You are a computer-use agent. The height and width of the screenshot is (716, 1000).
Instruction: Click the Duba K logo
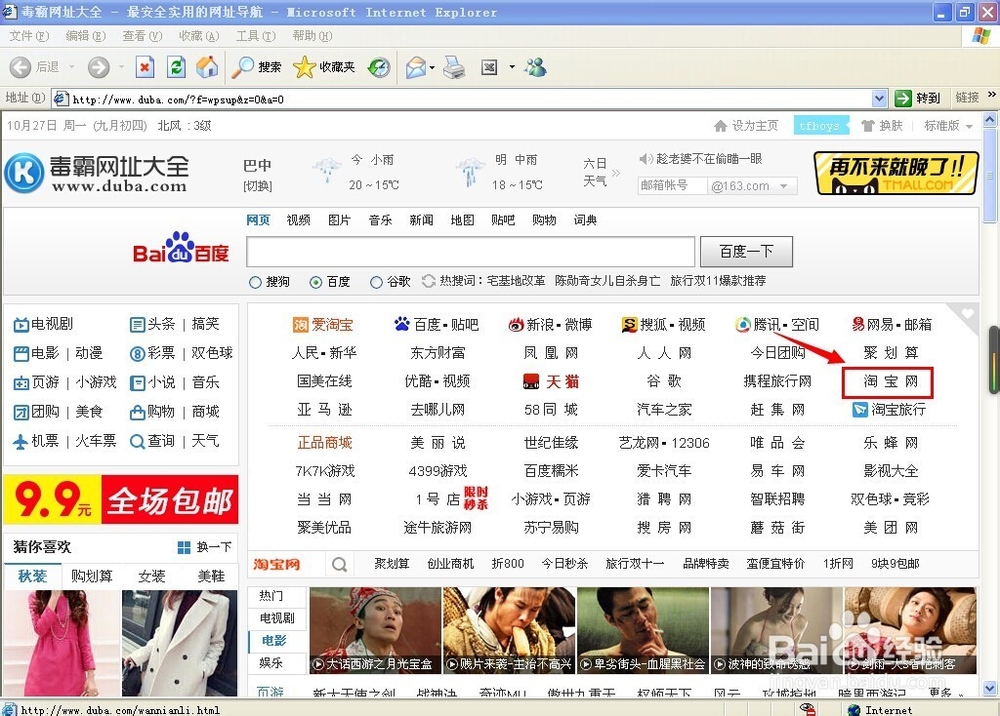tap(24, 173)
